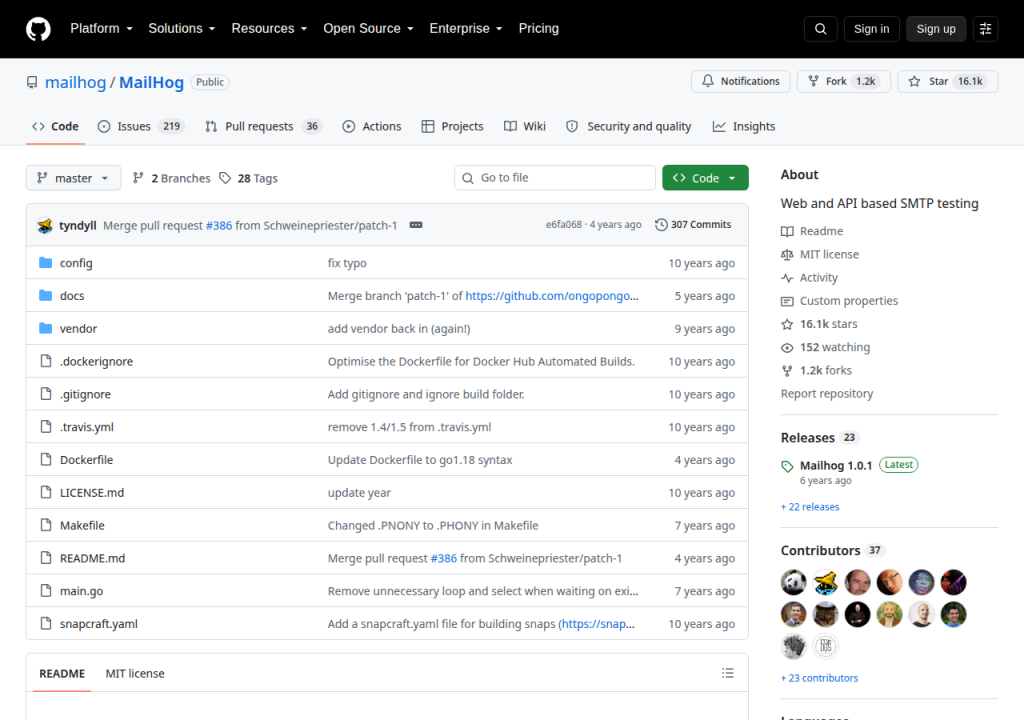
Task: Open snapcraft.yaml file
Action: [x=99, y=624]
